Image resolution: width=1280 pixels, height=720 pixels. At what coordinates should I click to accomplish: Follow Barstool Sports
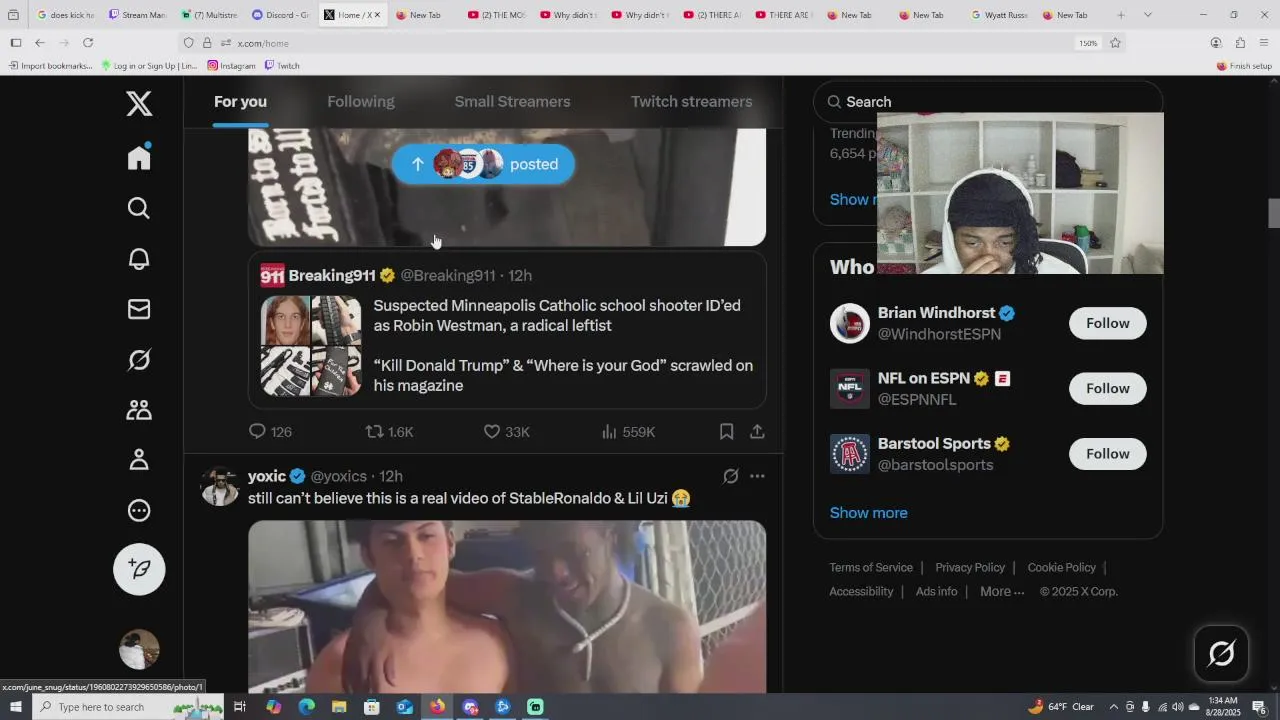tap(1107, 454)
